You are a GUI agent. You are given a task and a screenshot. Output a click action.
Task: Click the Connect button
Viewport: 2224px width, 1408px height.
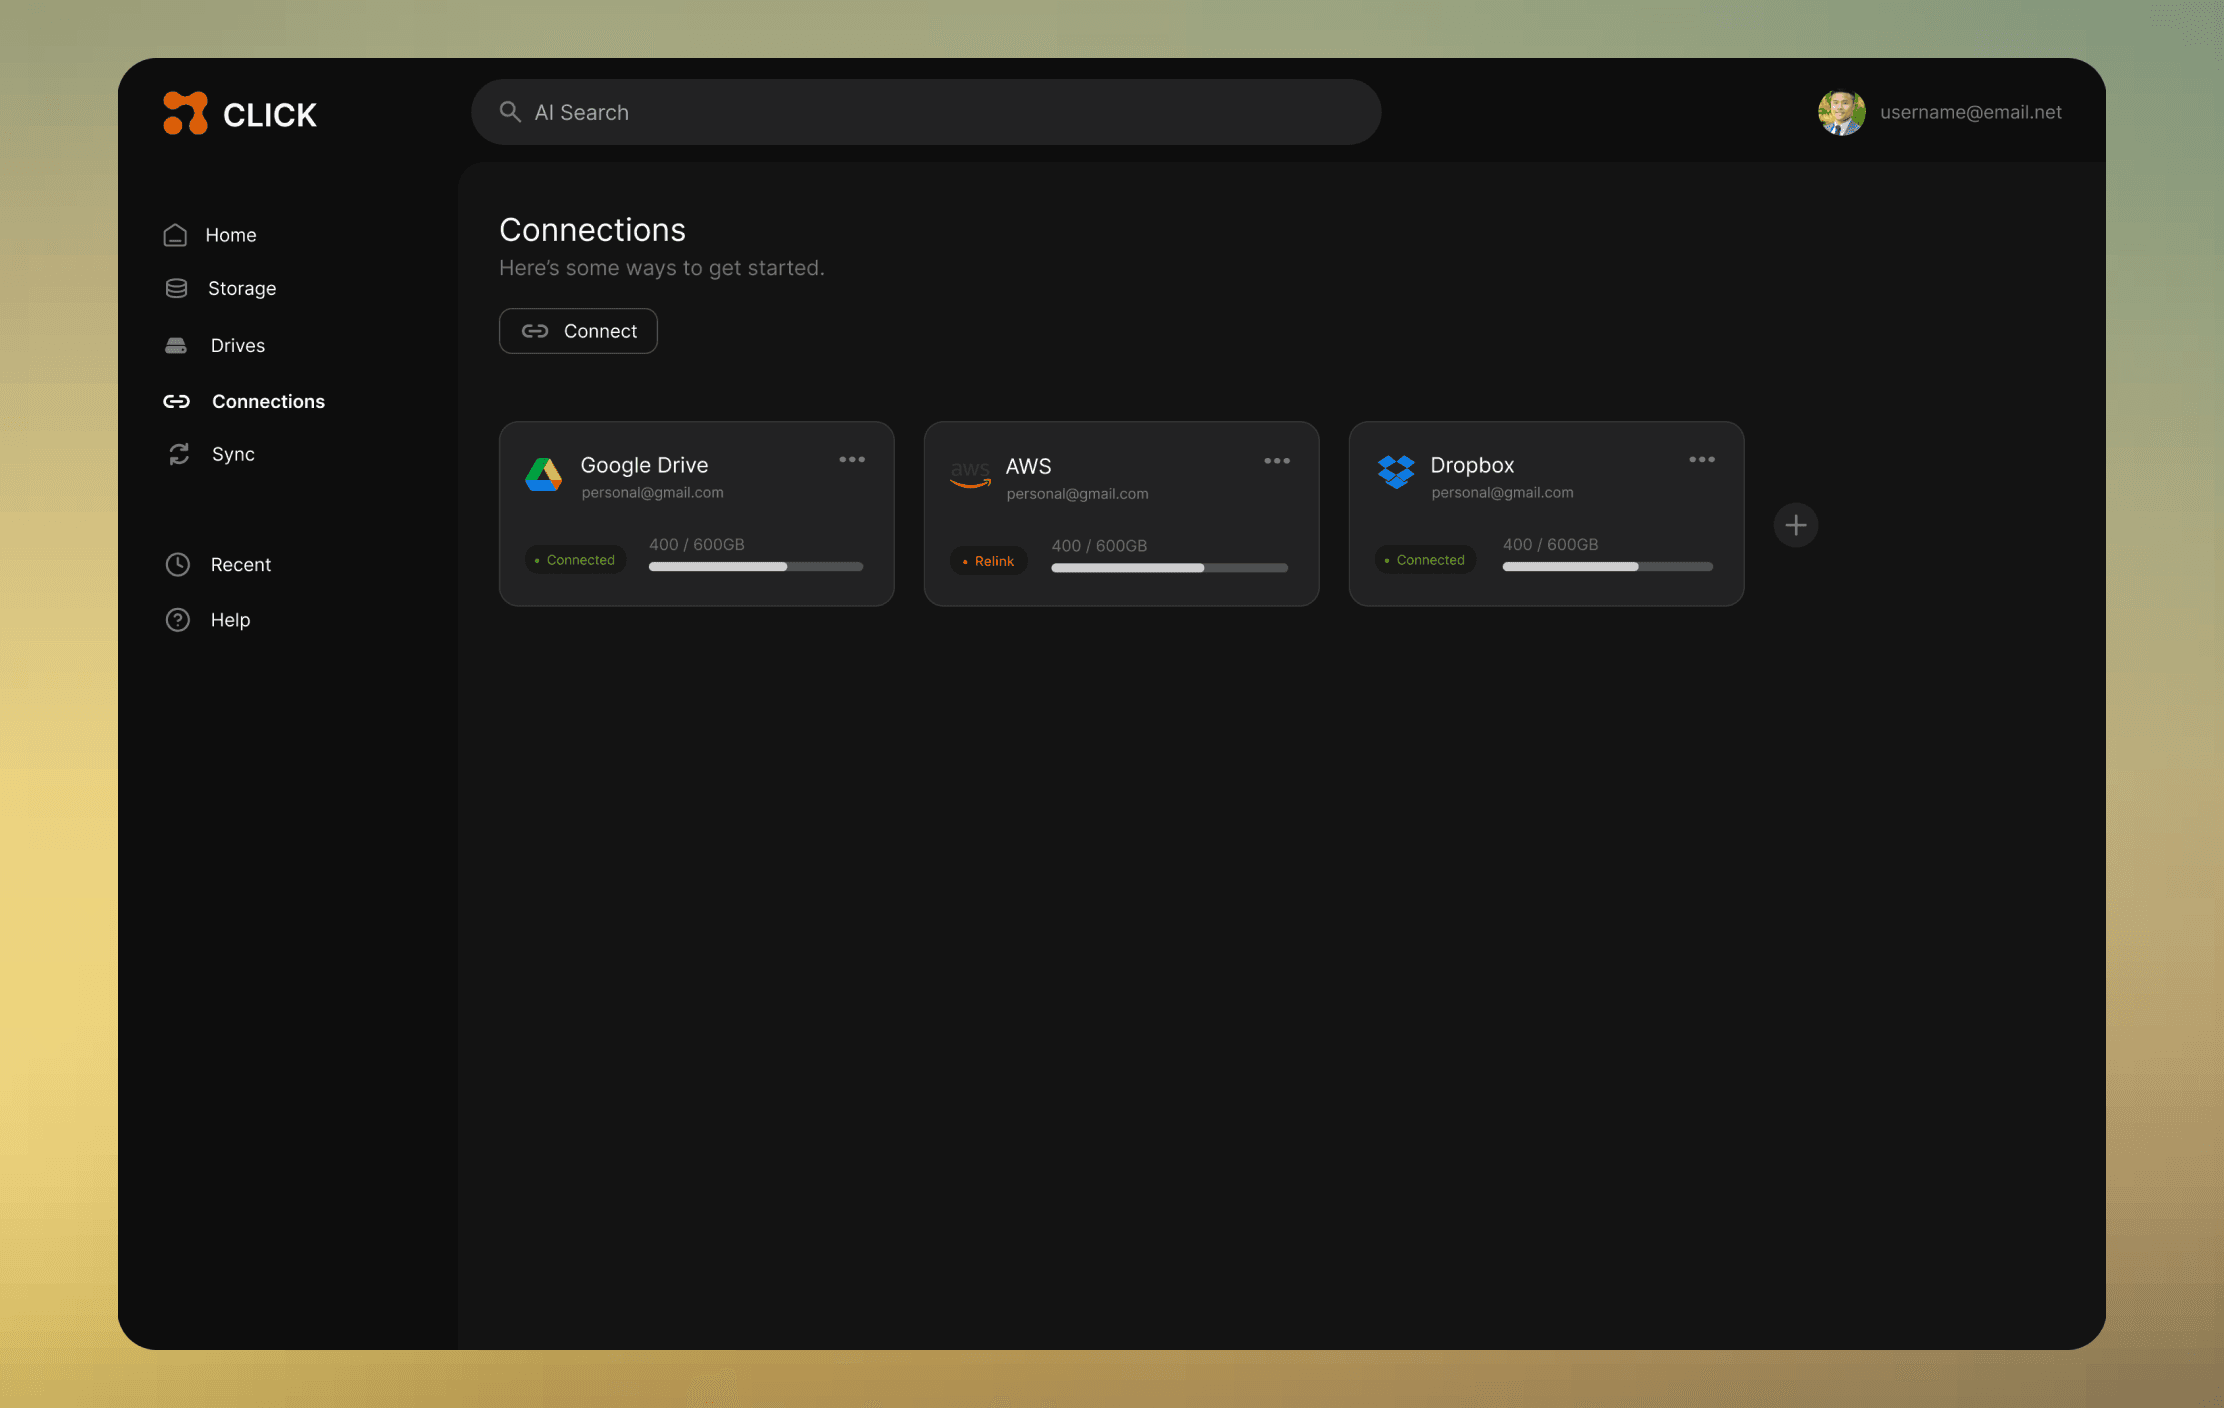578,331
